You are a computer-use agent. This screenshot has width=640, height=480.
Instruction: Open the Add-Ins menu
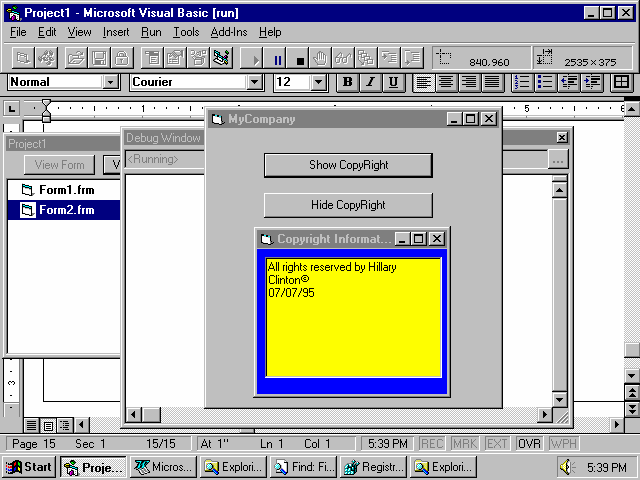coord(228,32)
